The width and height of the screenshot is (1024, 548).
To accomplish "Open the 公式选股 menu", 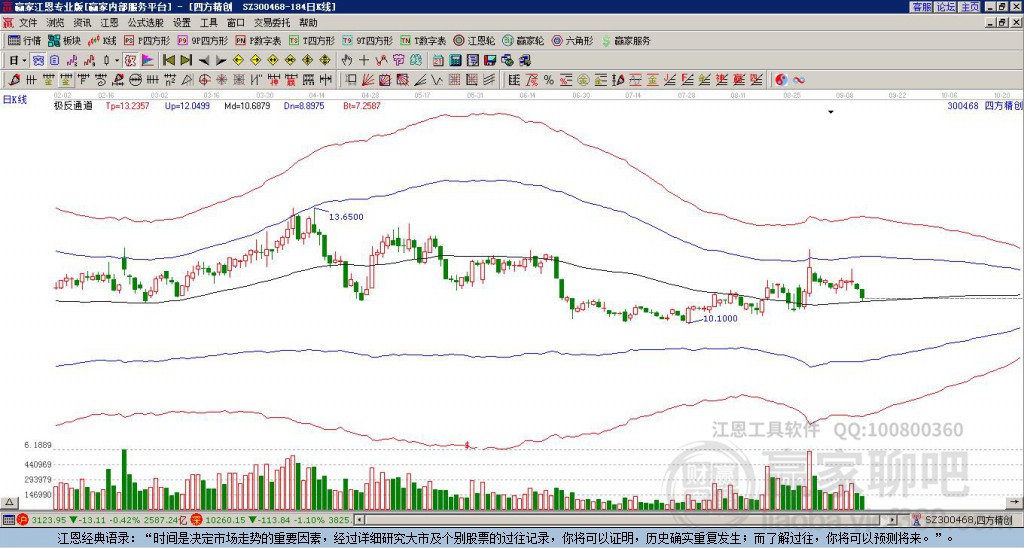I will pyautogui.click(x=146, y=23).
